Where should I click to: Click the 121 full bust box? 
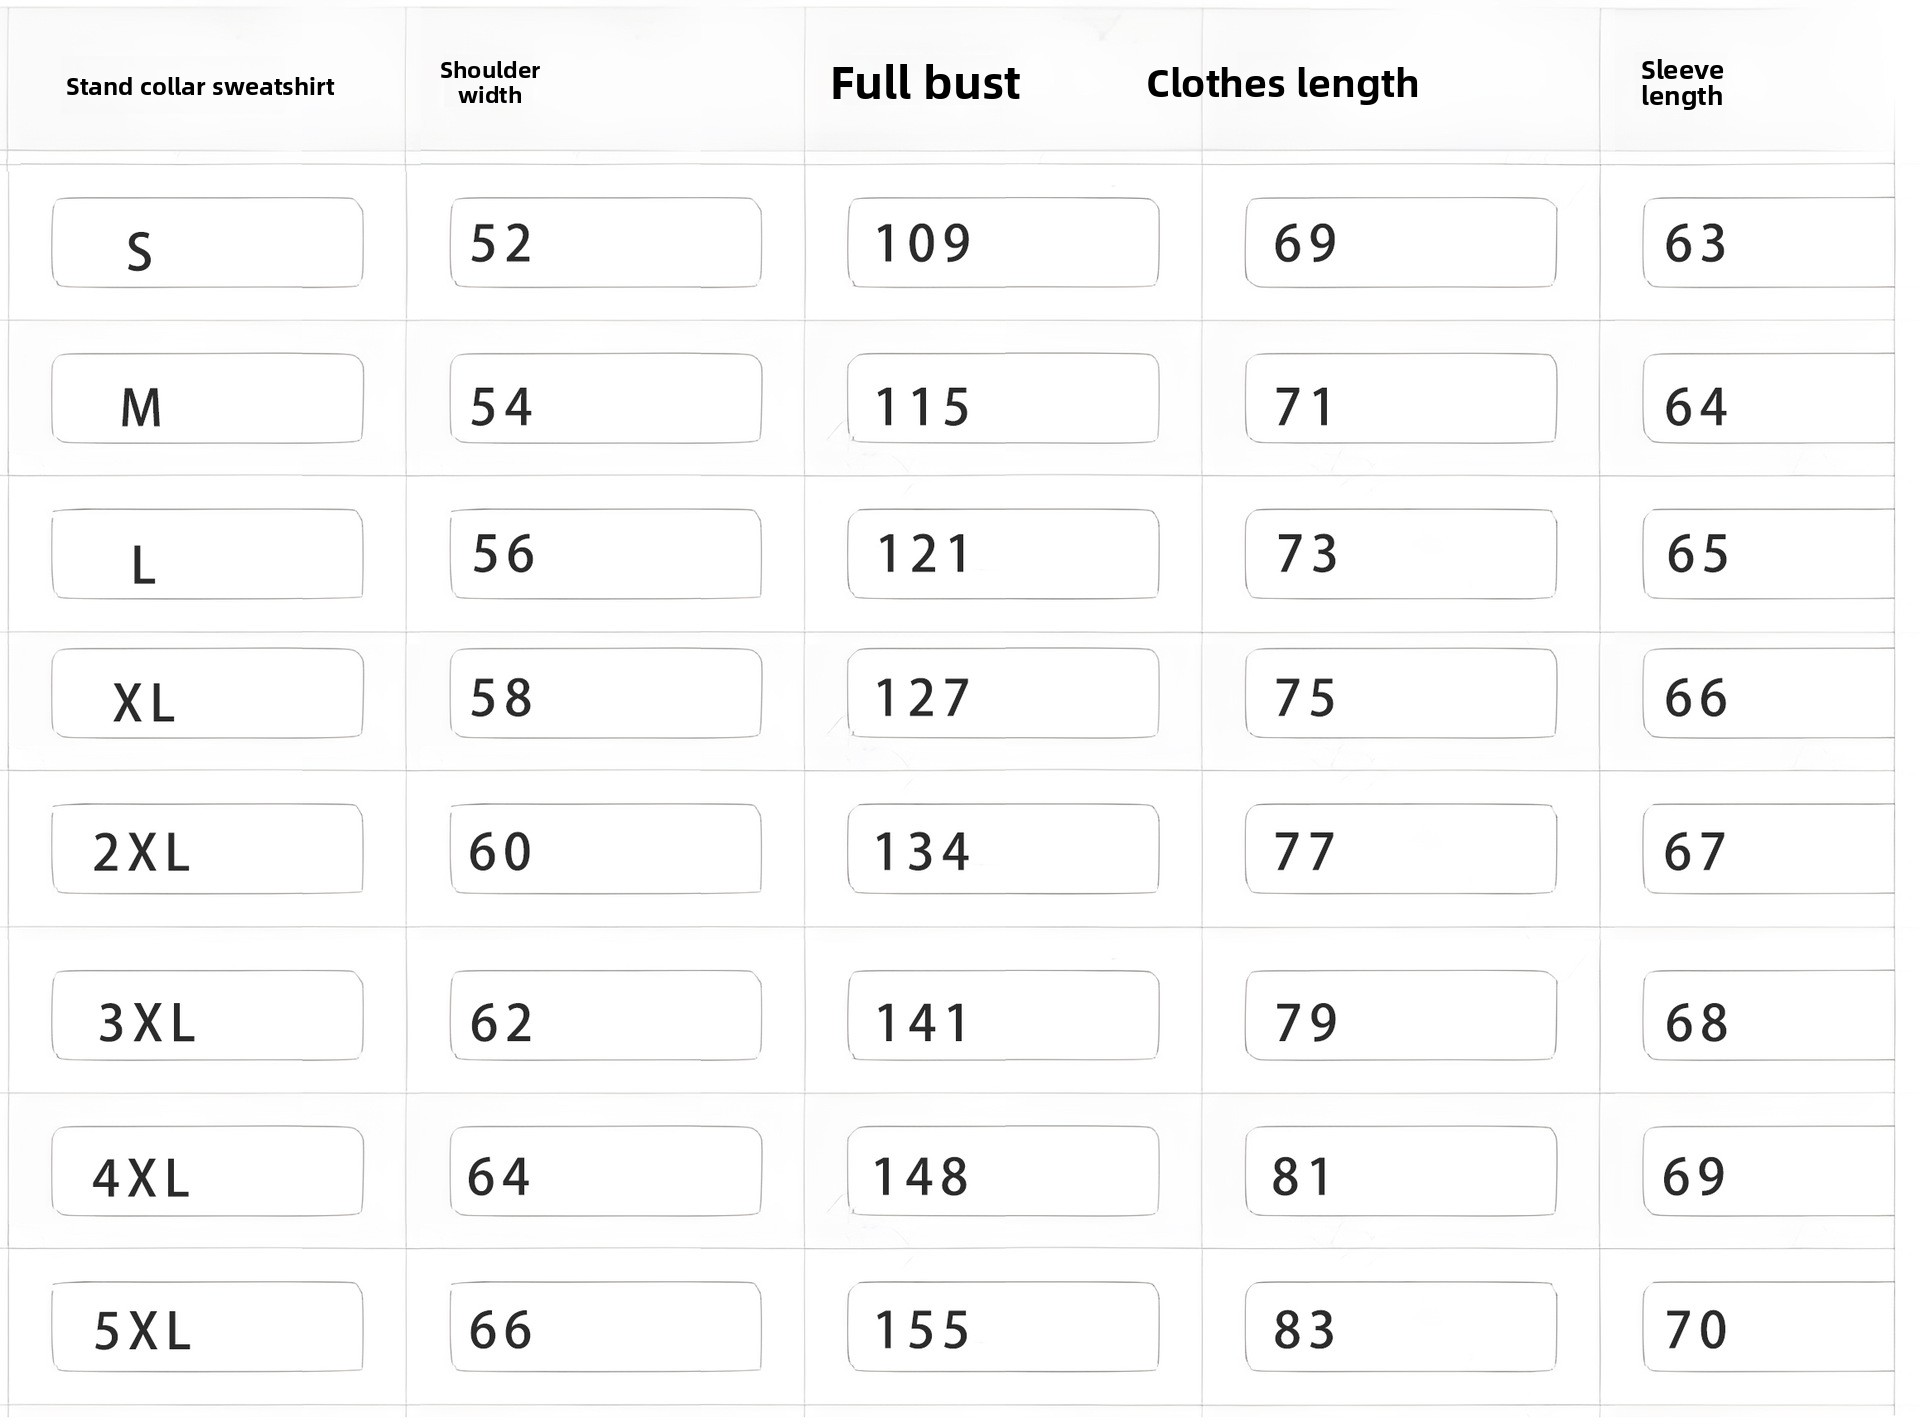click(1003, 554)
